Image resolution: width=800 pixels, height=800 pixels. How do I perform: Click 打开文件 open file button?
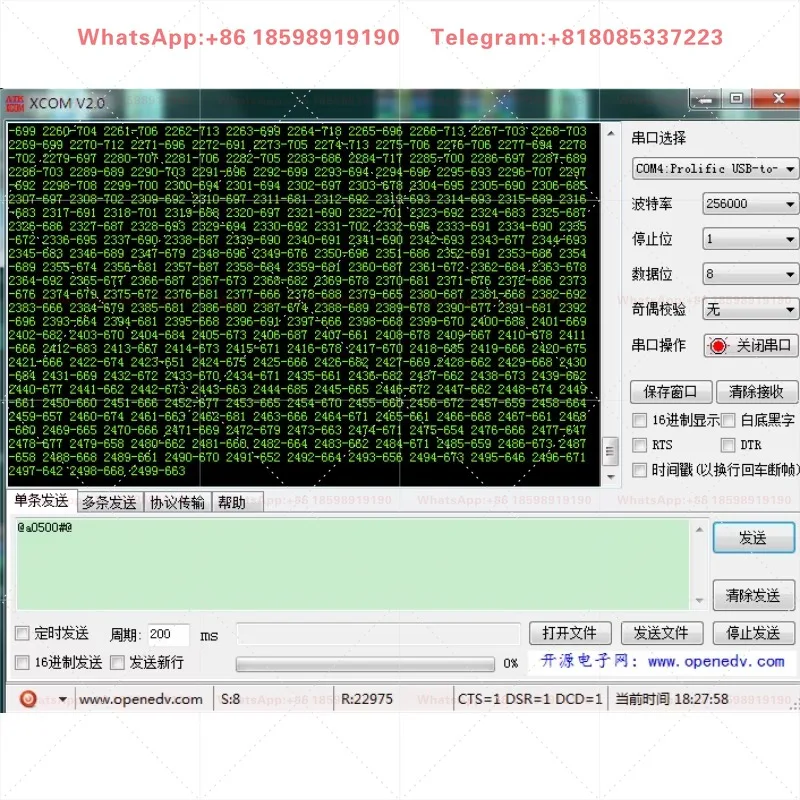[x=570, y=633]
